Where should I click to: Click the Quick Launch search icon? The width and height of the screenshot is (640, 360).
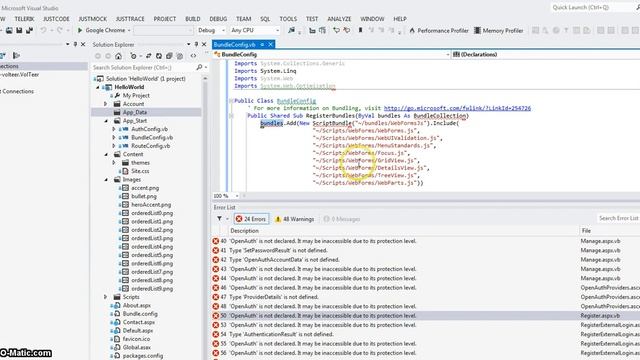coord(638,7)
